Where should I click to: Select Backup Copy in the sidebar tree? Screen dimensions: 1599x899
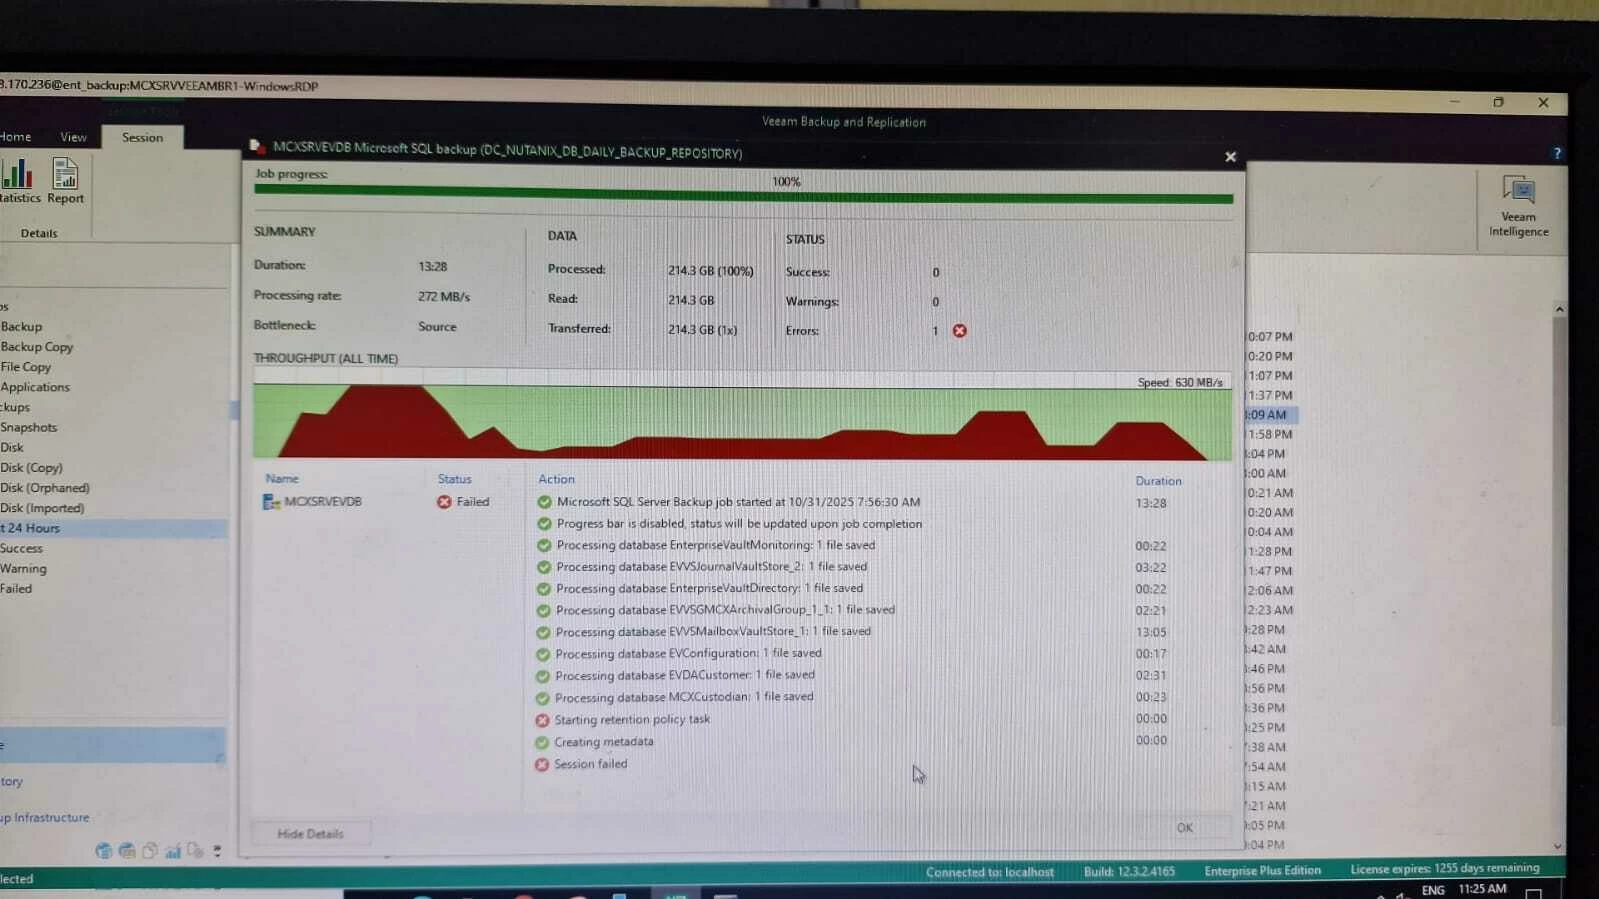coord(37,347)
